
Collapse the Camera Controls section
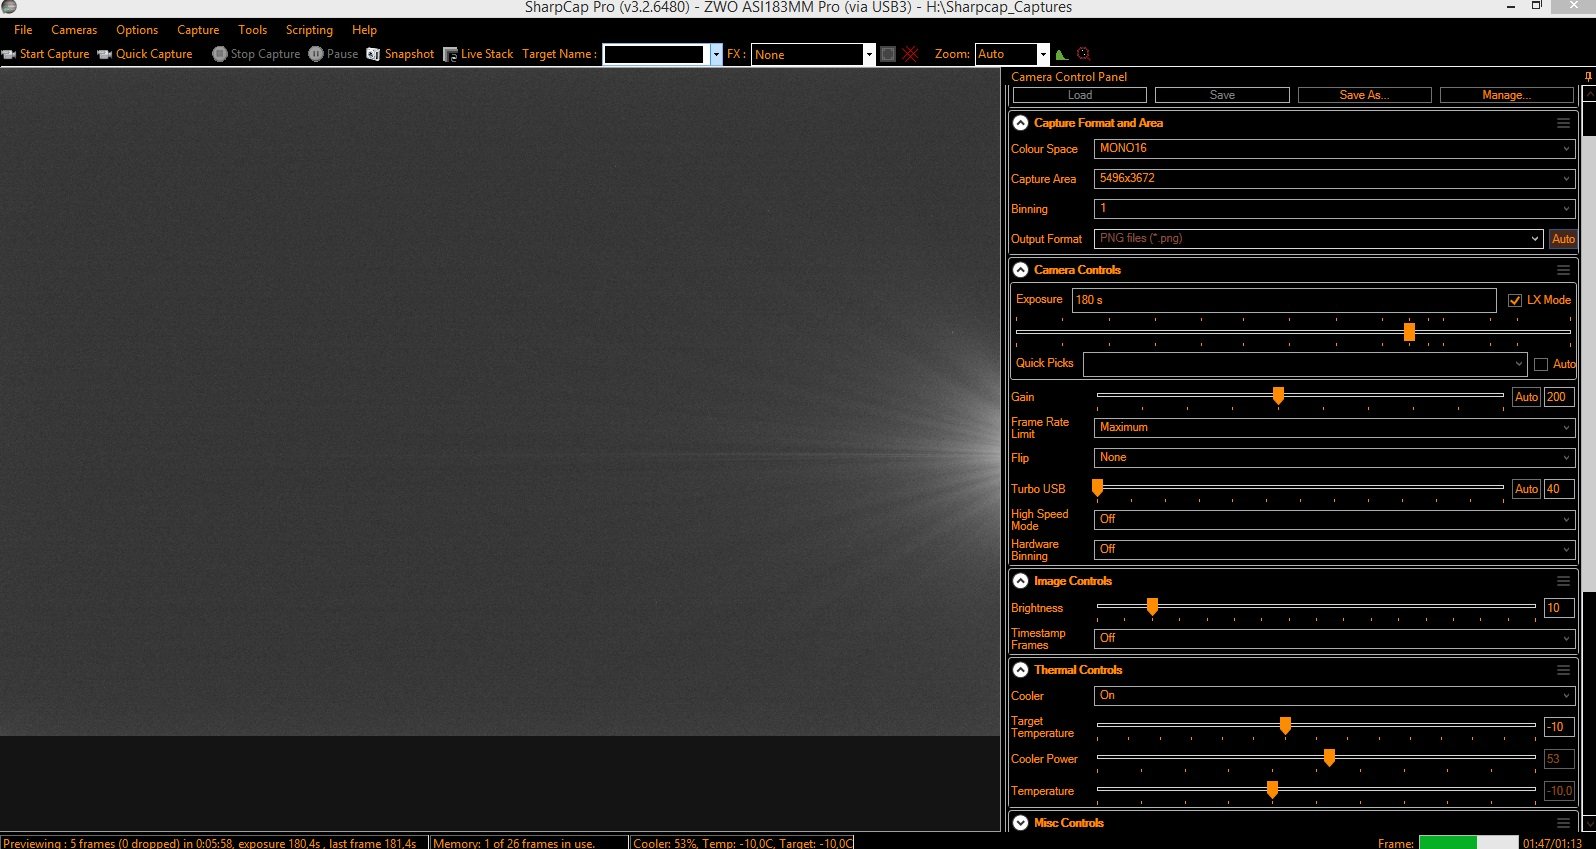[x=1020, y=270]
